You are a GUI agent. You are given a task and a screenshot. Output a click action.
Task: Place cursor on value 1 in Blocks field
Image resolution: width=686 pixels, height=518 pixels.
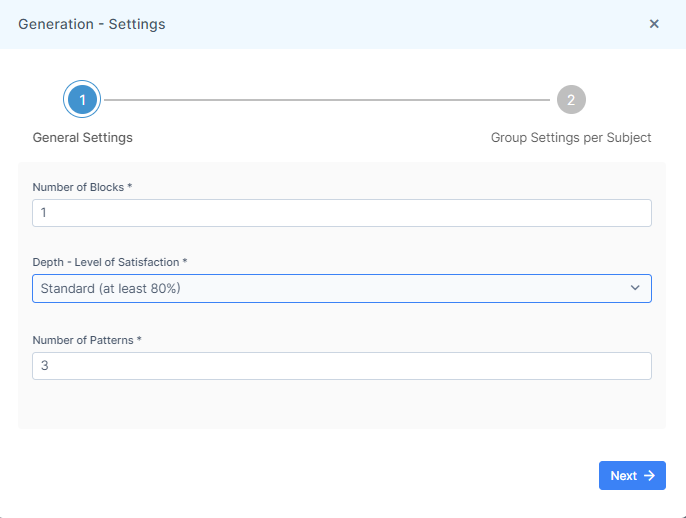(x=43, y=213)
